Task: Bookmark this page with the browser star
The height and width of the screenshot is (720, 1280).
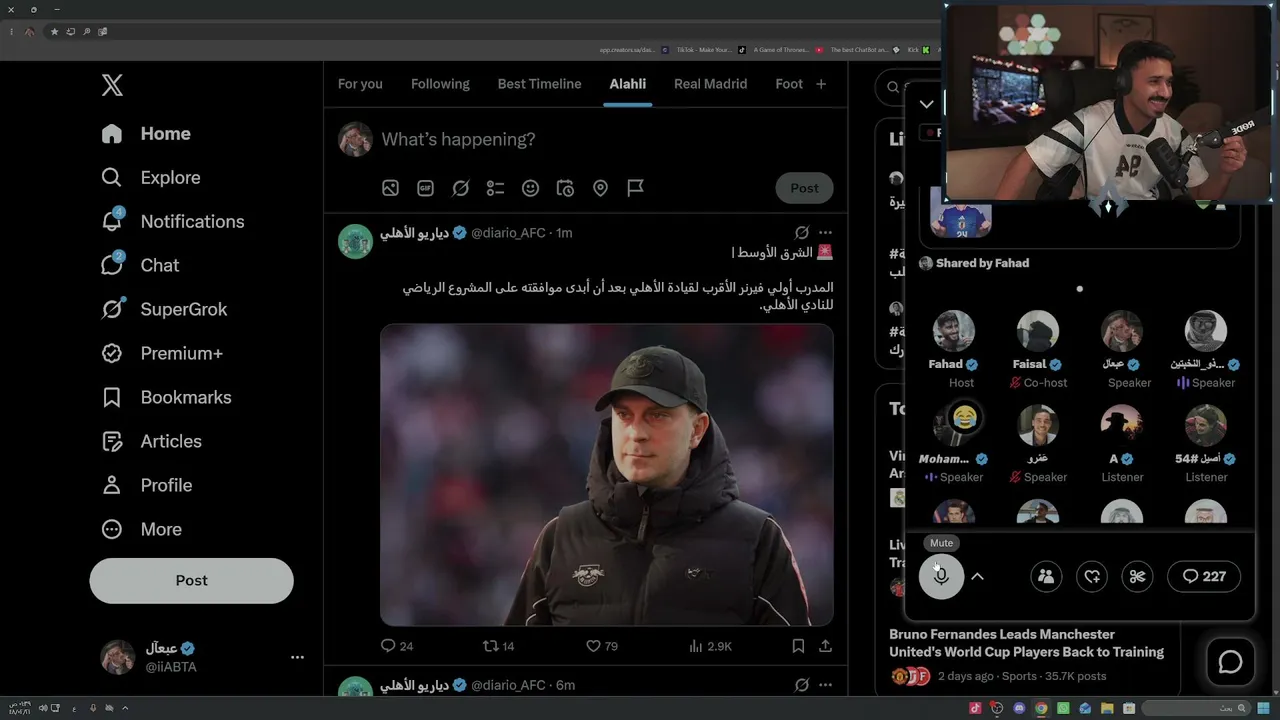Action: tap(54, 32)
